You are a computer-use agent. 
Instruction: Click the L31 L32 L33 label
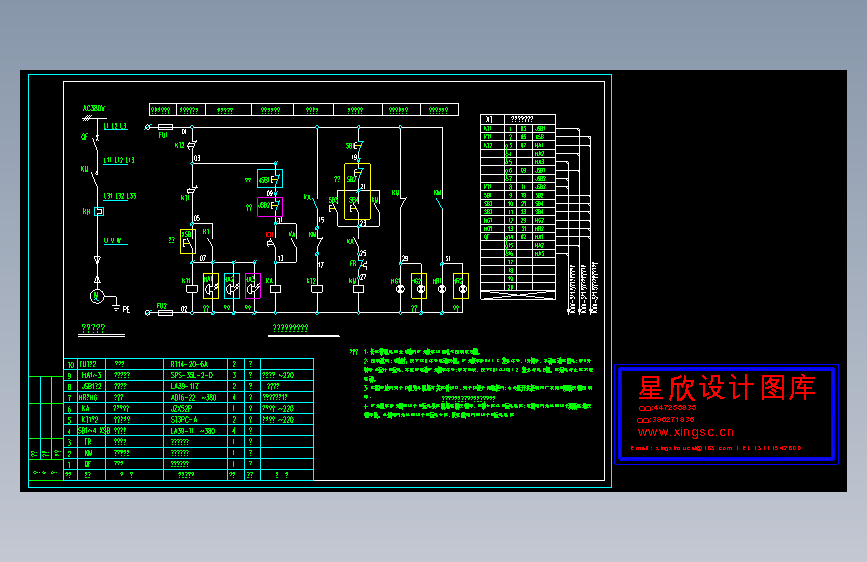(x=120, y=196)
